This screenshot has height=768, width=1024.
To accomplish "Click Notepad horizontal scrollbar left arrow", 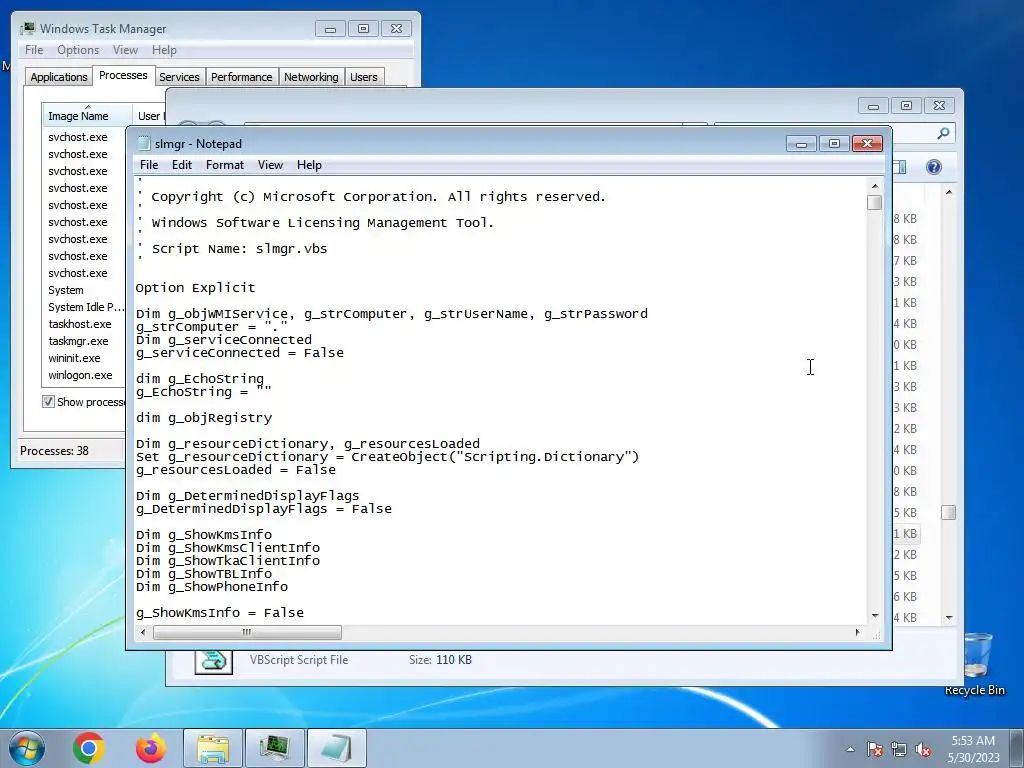I will (x=144, y=632).
